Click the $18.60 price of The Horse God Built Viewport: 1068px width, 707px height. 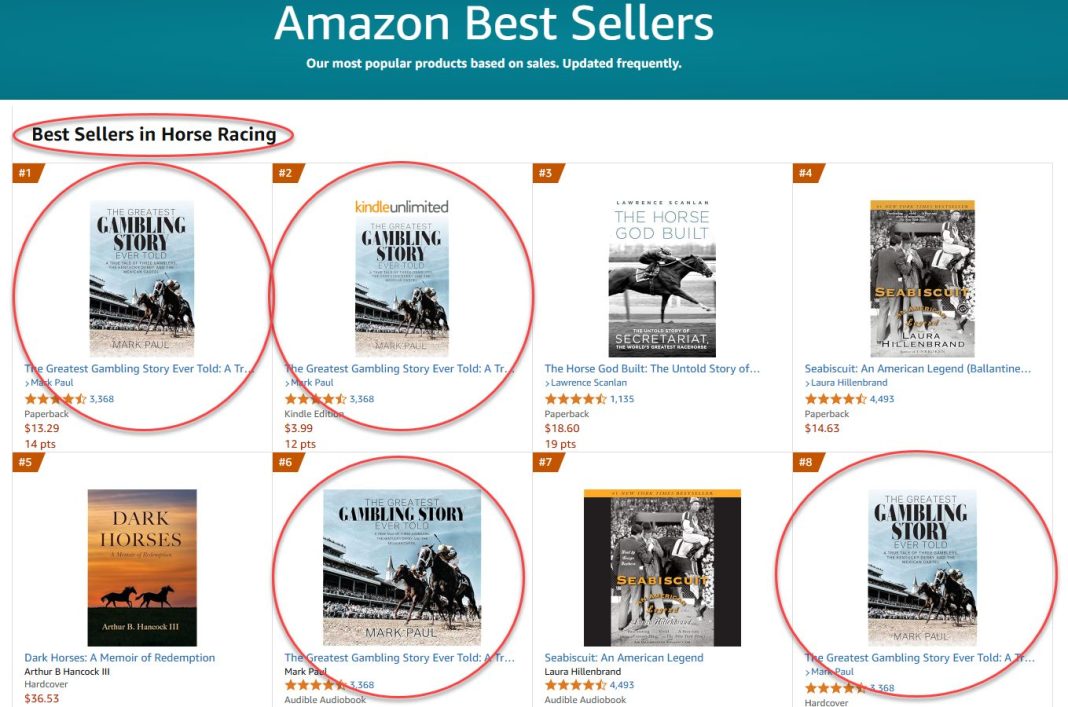561,429
